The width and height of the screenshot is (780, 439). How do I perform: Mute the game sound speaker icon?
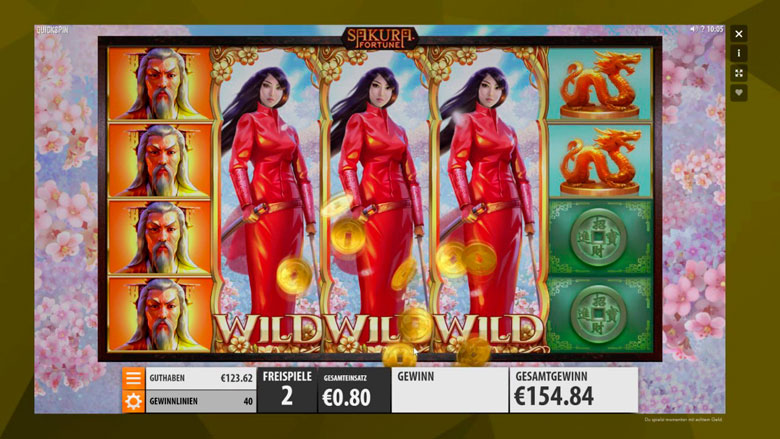693,29
